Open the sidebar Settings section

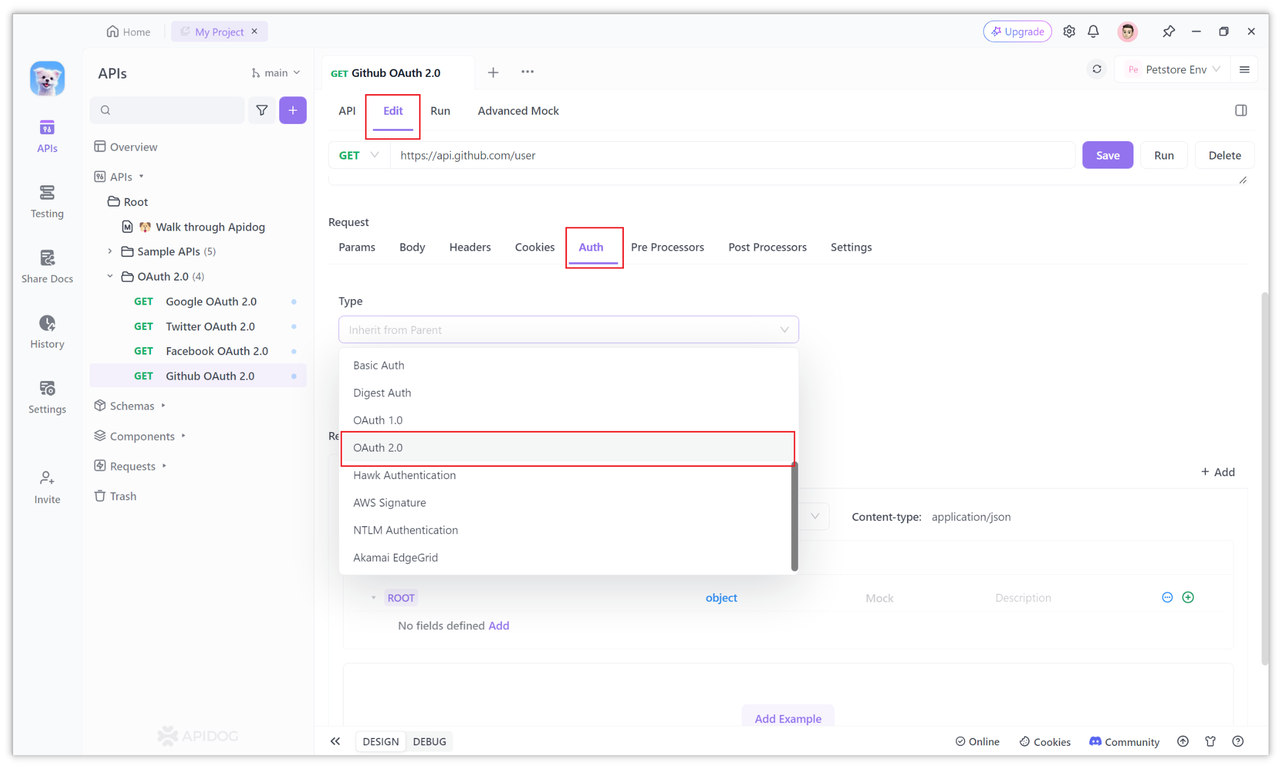click(x=47, y=397)
